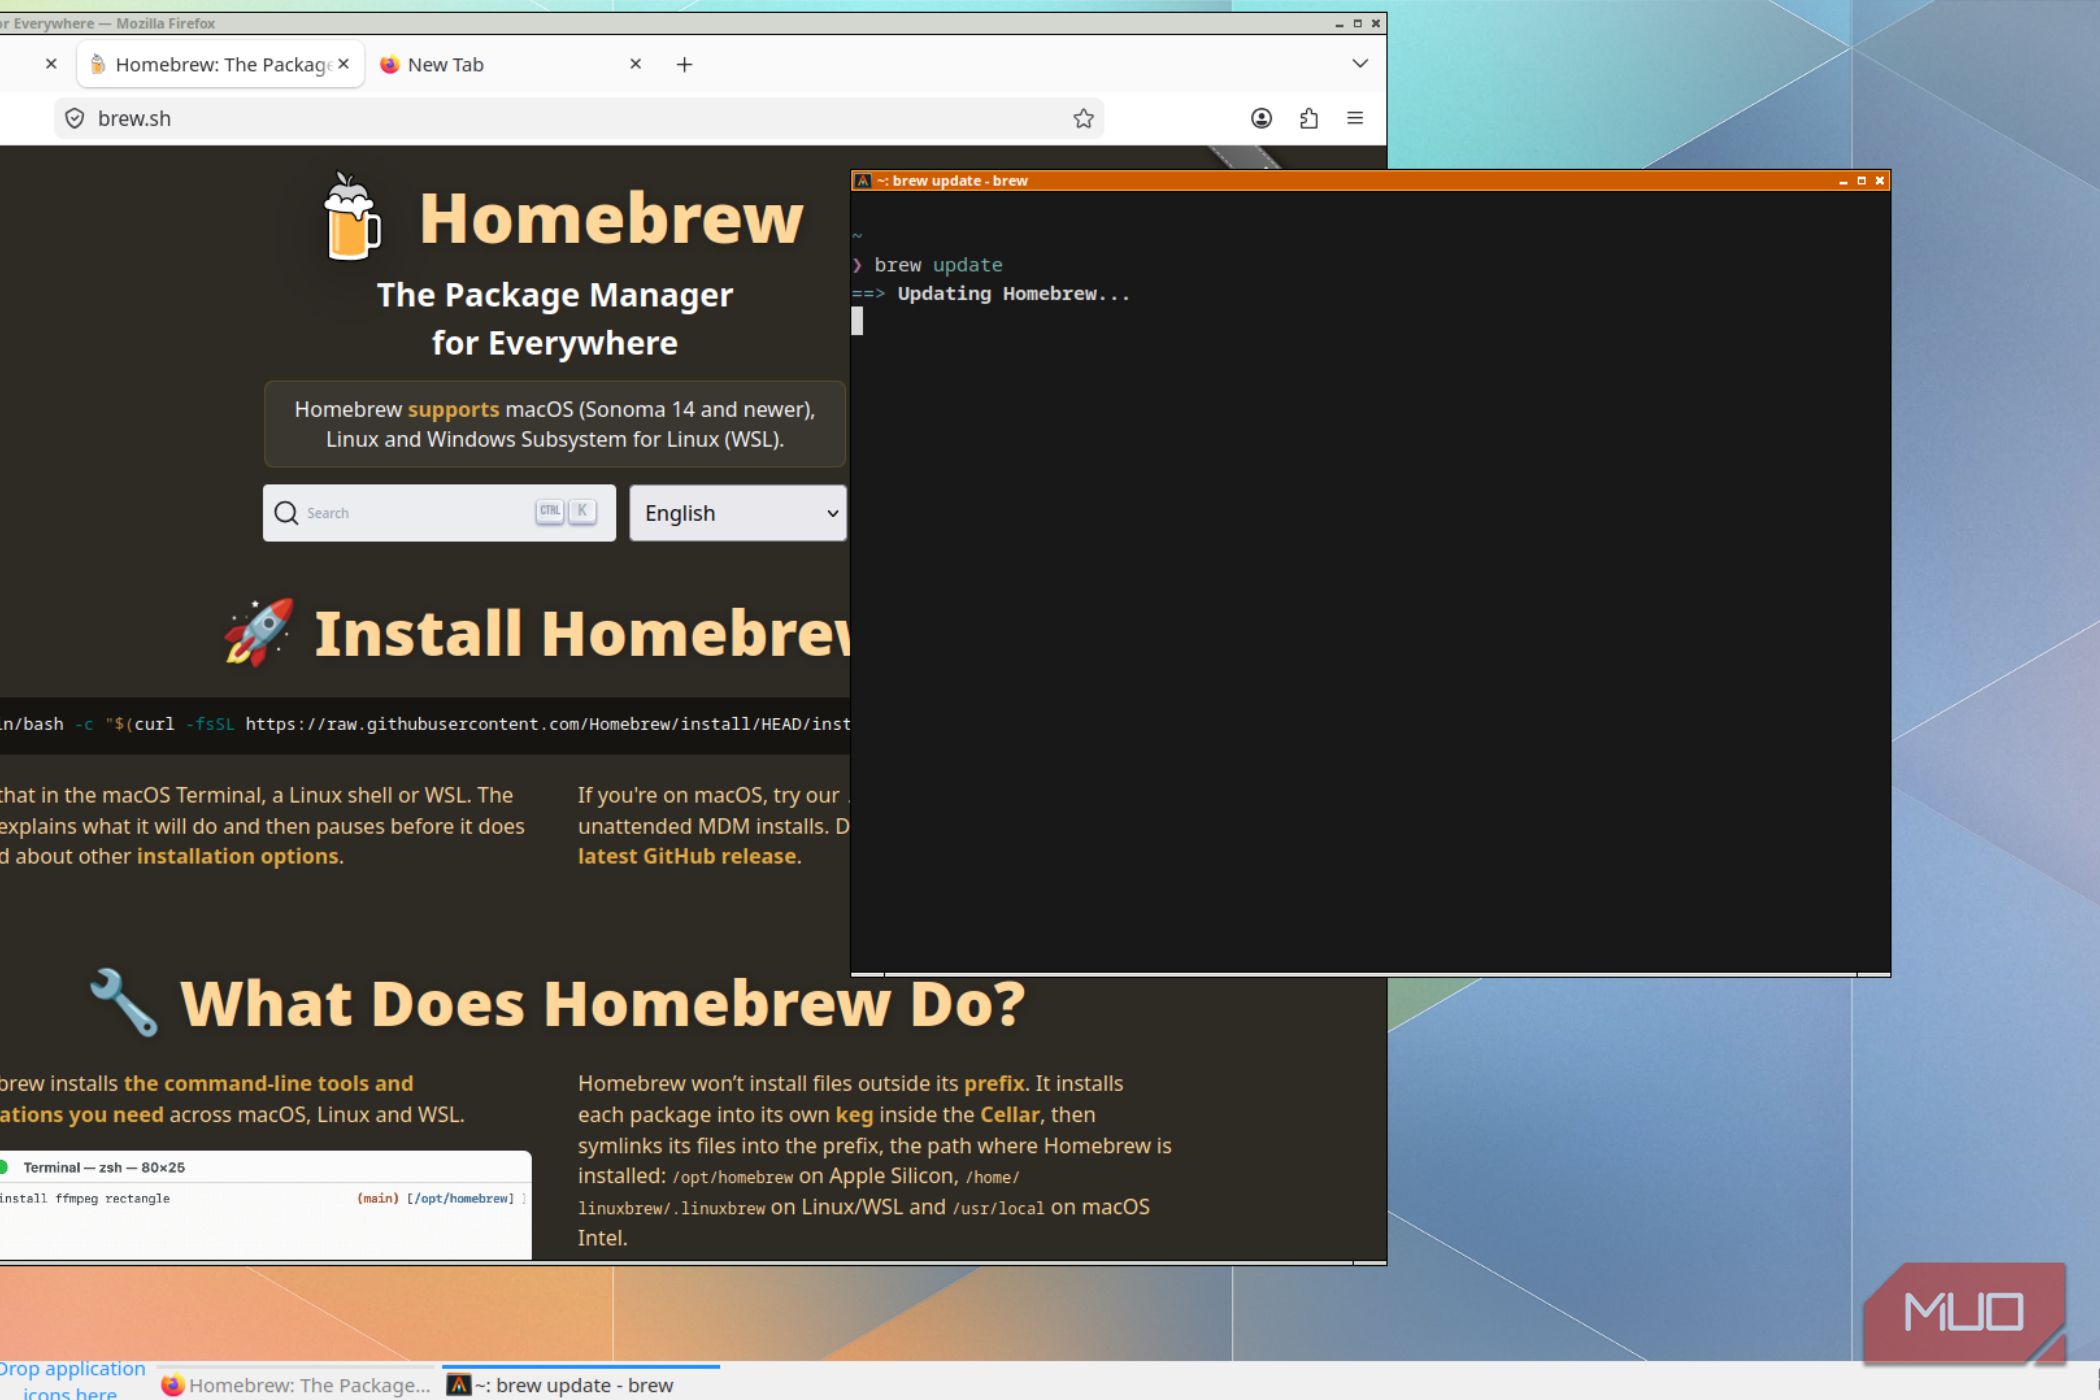Click the Homebrew beer mug logo

pos(351,217)
